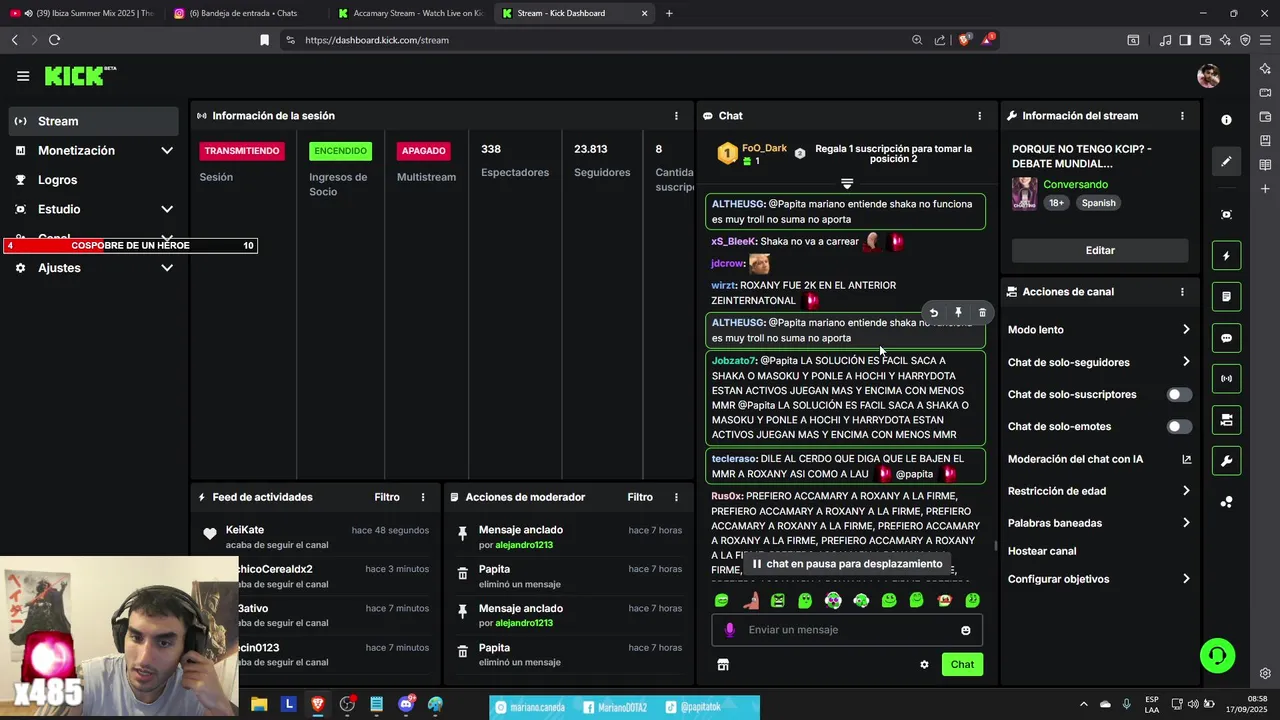Click the purple microphone icon in the message box
The width and height of the screenshot is (1280, 720).
[x=730, y=630]
